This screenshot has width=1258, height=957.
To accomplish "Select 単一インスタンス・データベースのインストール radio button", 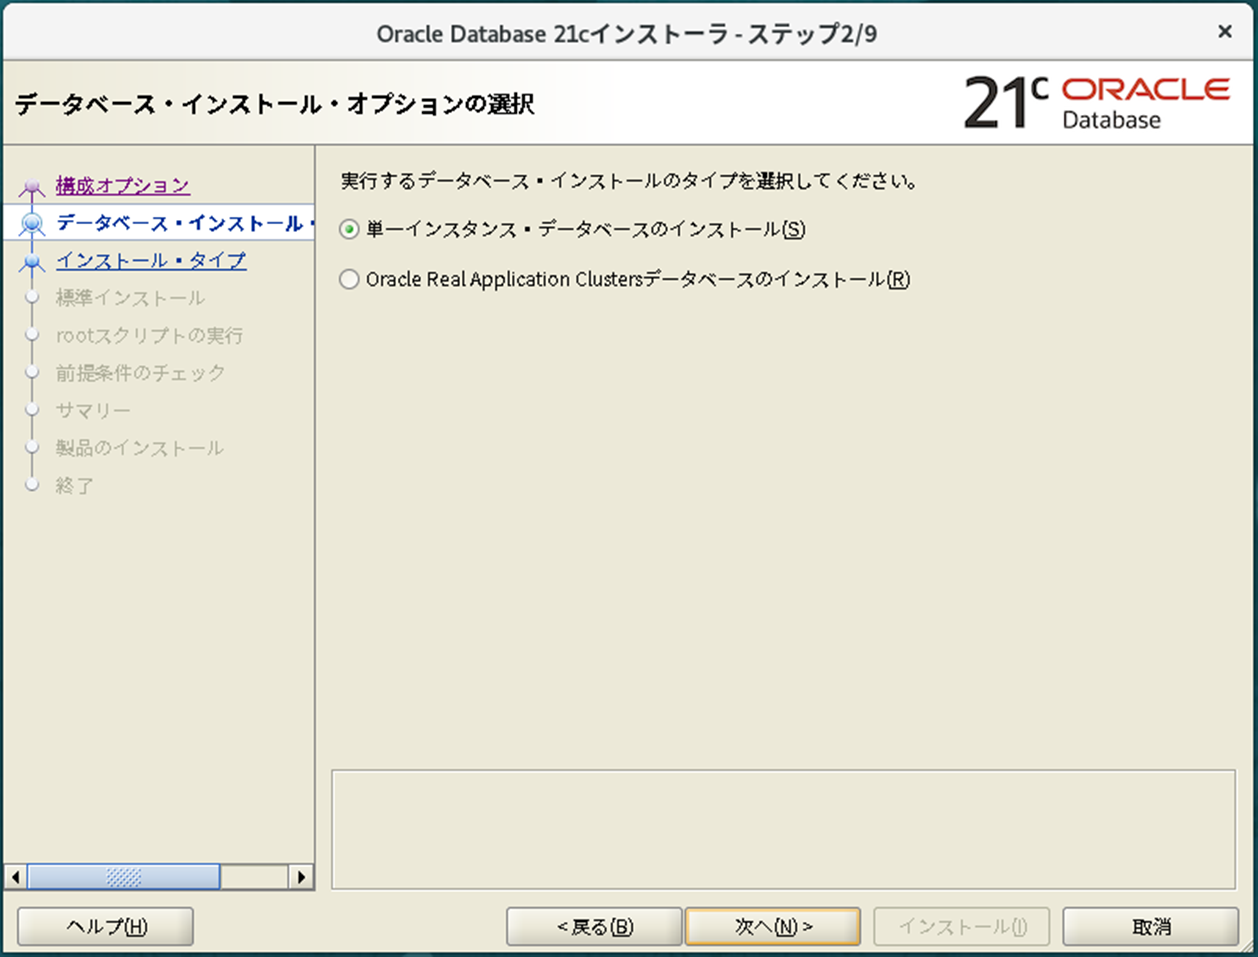I will pos(349,230).
